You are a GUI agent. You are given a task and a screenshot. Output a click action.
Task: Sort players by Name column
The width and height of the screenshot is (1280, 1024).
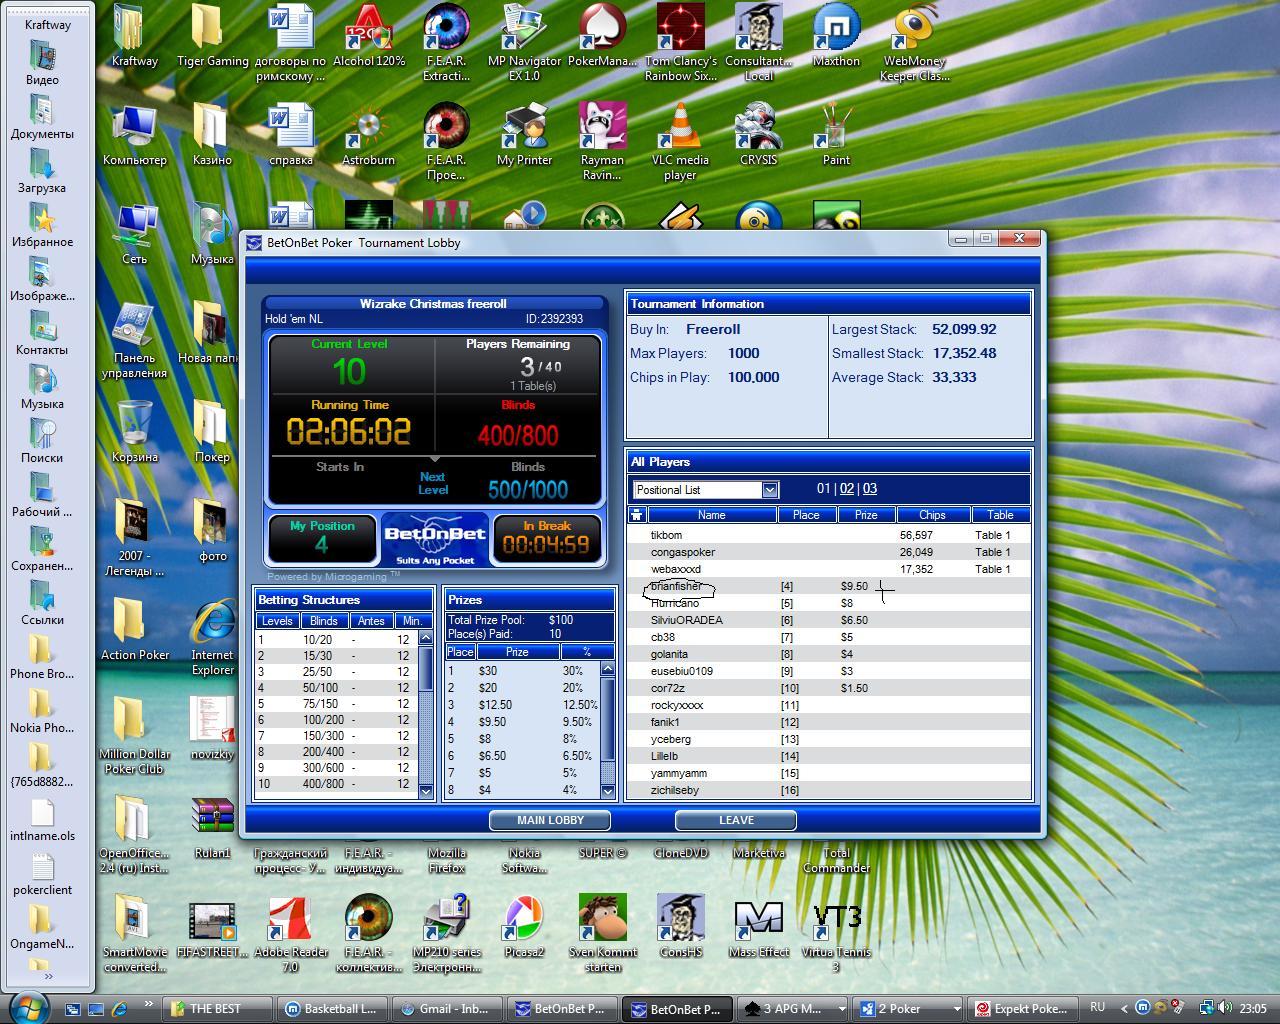point(712,515)
